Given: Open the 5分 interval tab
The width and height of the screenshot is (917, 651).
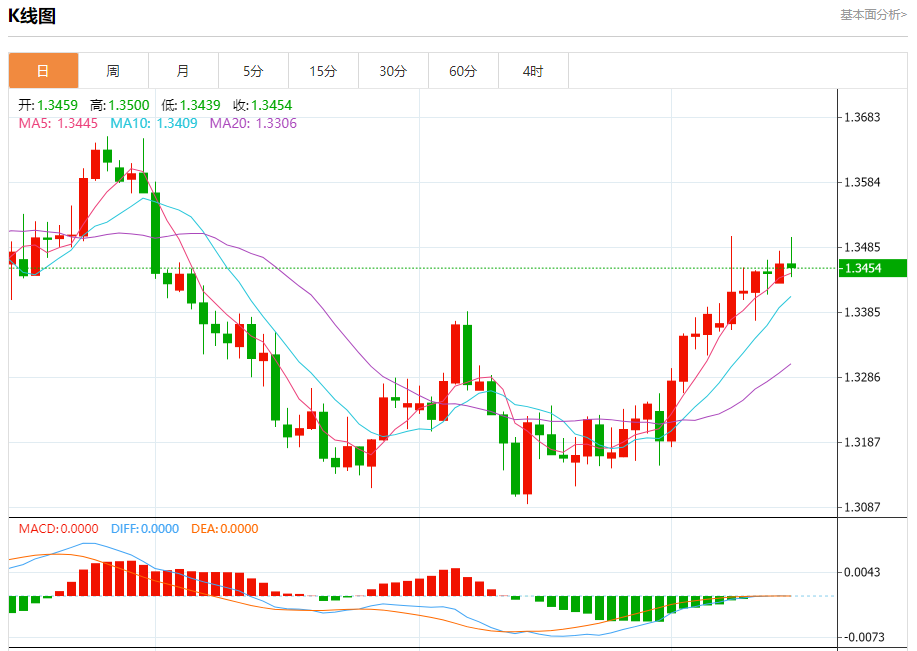Looking at the screenshot, I should (253, 71).
